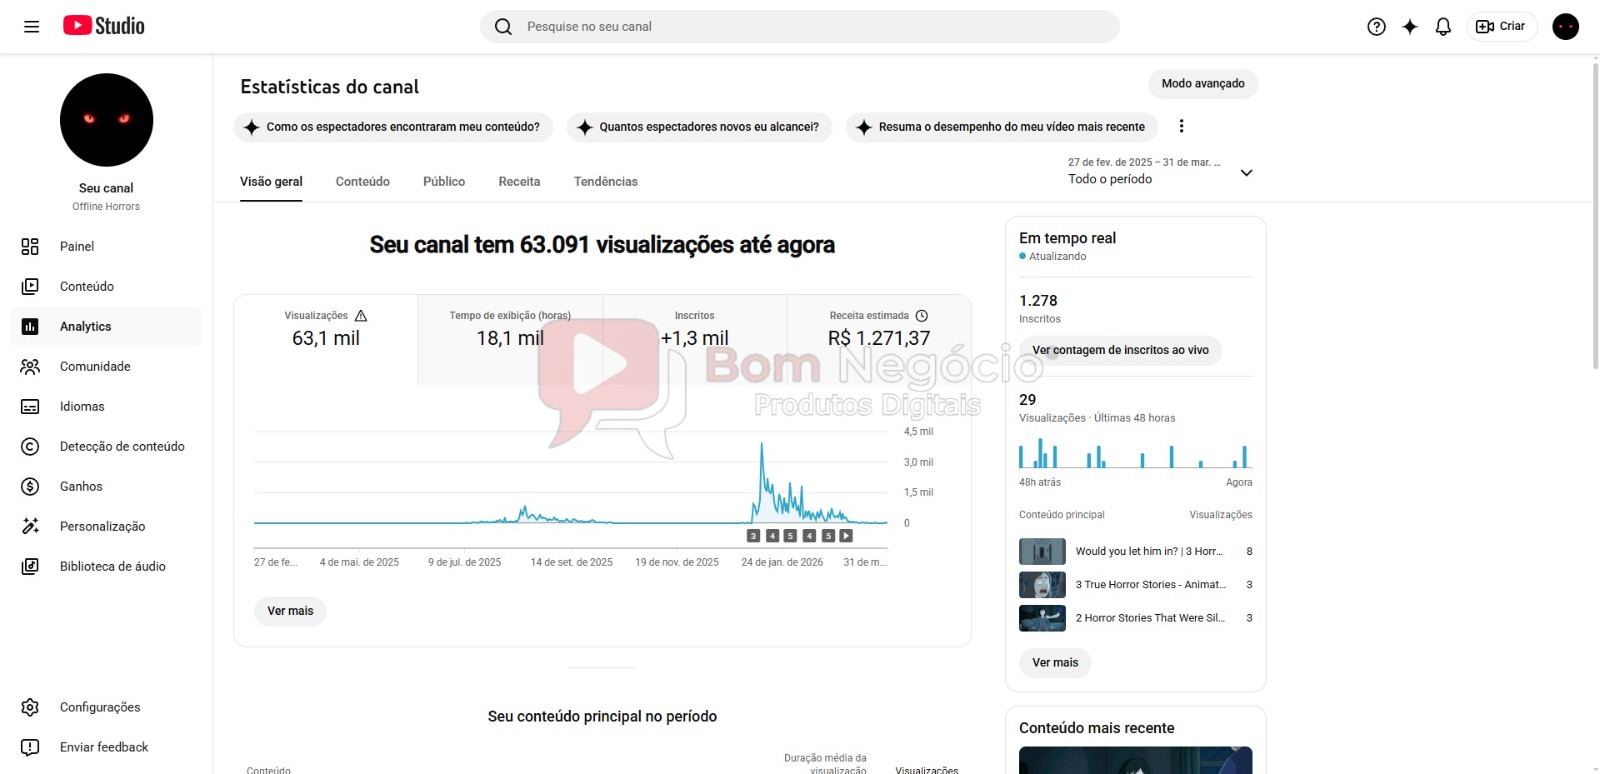The width and height of the screenshot is (1600, 774).
Task: Click the clock icon beside Receita estimada
Action: point(922,316)
